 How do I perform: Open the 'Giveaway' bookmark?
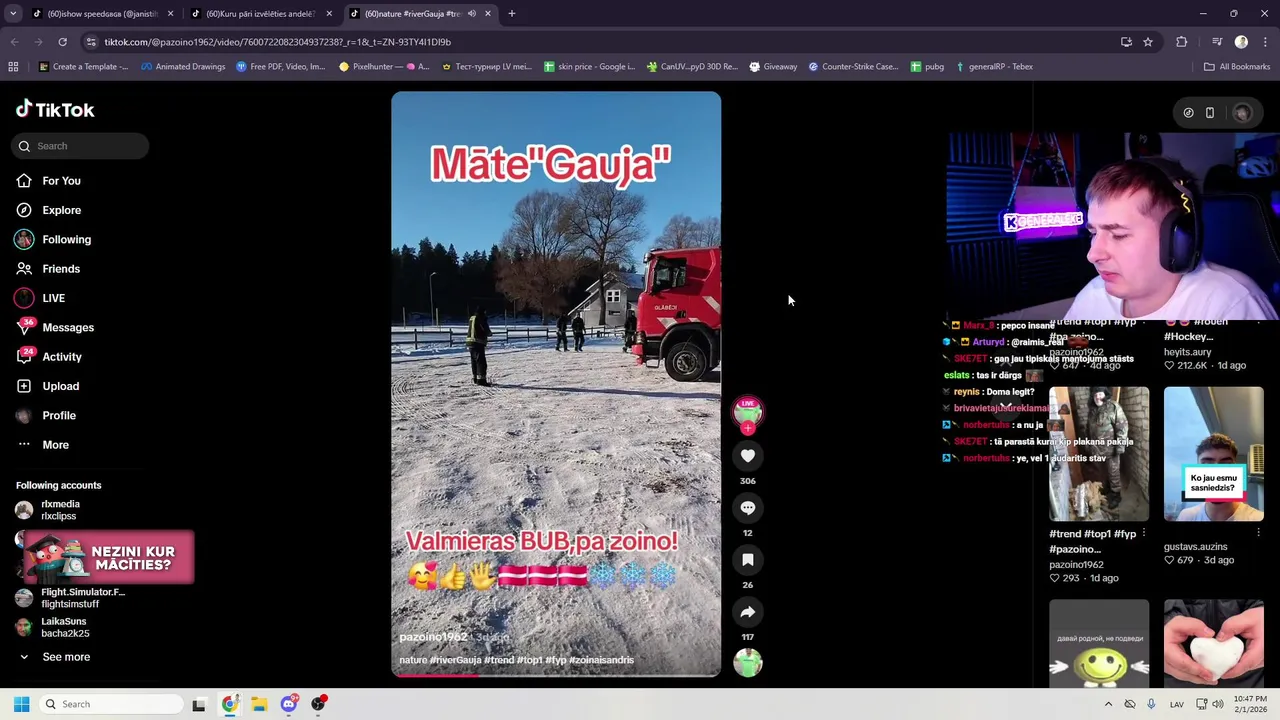(773, 67)
